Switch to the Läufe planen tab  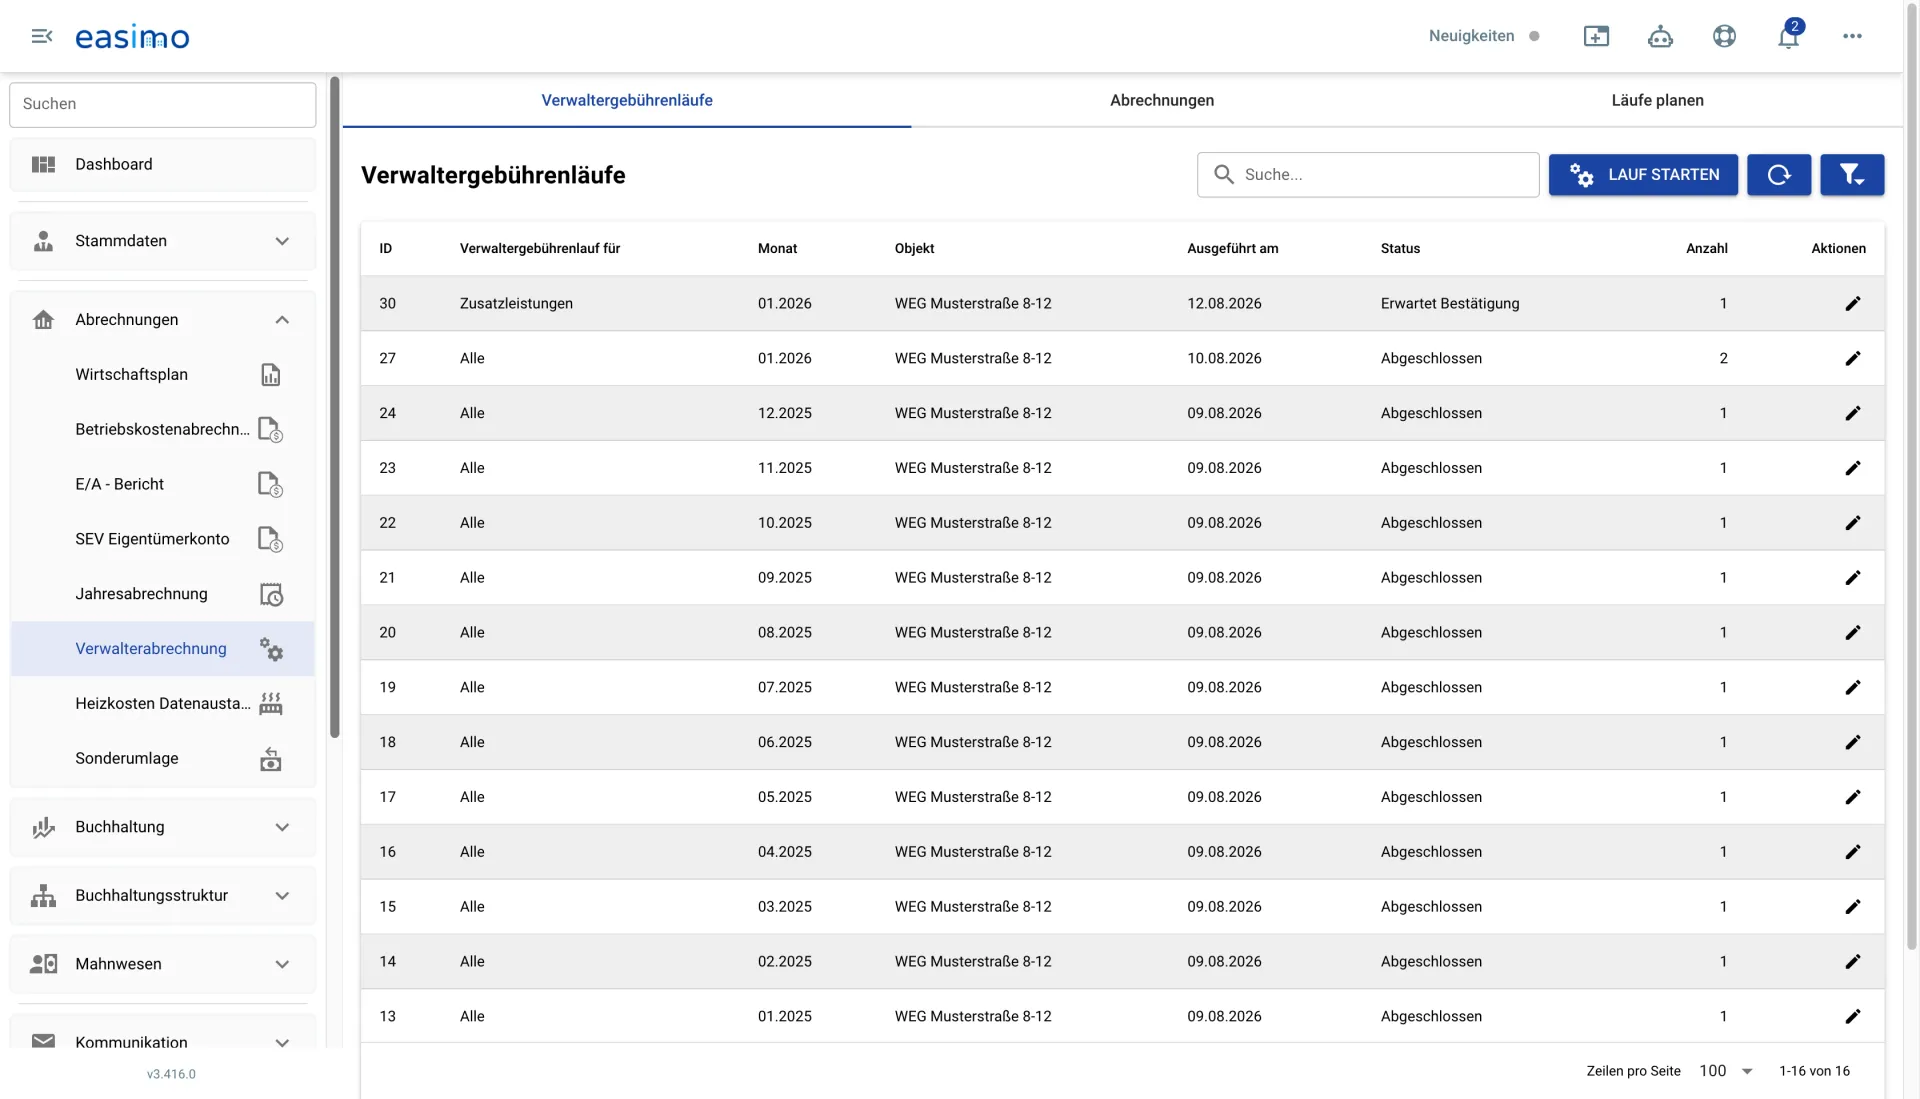(1657, 100)
